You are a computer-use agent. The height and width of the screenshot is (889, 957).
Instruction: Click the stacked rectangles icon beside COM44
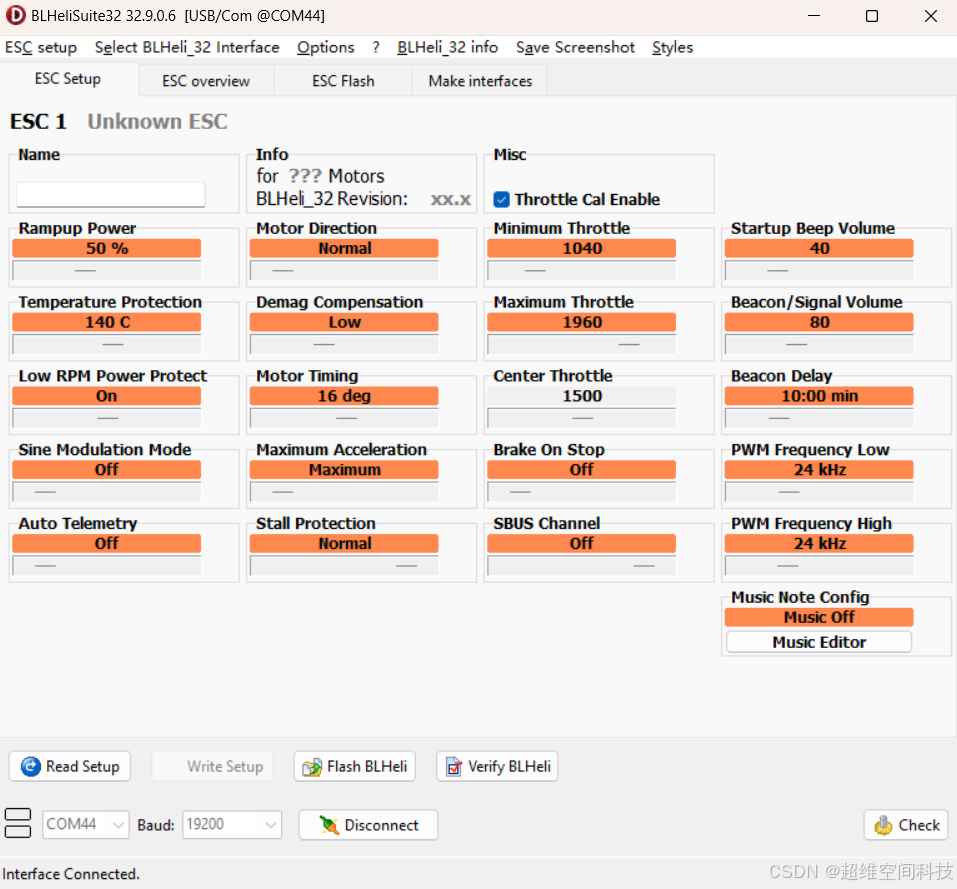pyautogui.click(x=18, y=823)
